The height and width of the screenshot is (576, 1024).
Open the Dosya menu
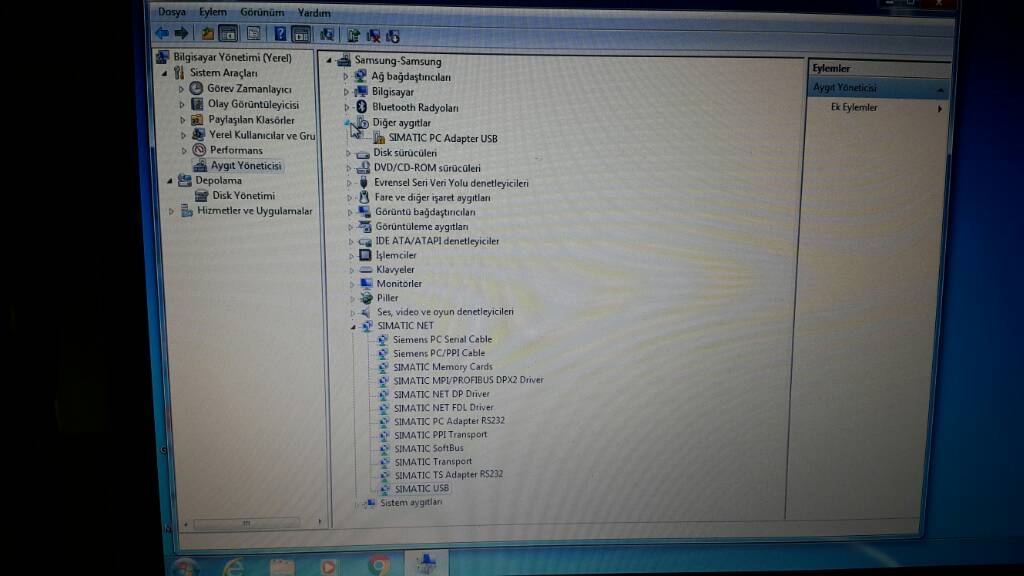pyautogui.click(x=172, y=12)
